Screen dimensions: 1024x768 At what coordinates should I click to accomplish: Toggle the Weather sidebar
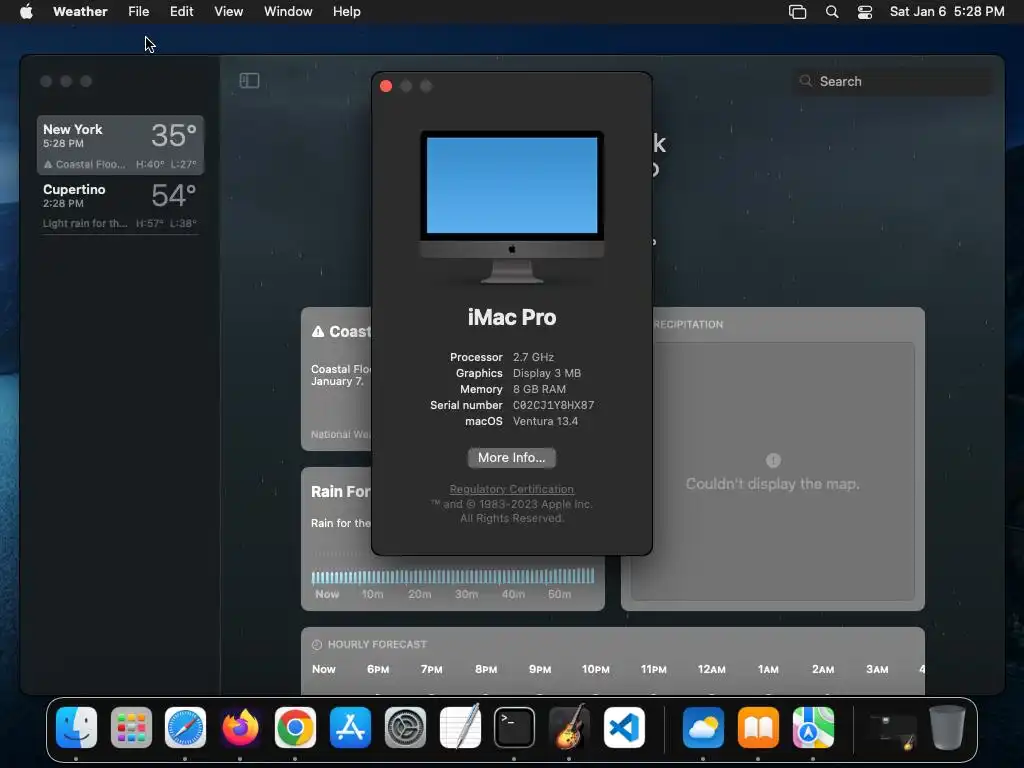point(249,80)
